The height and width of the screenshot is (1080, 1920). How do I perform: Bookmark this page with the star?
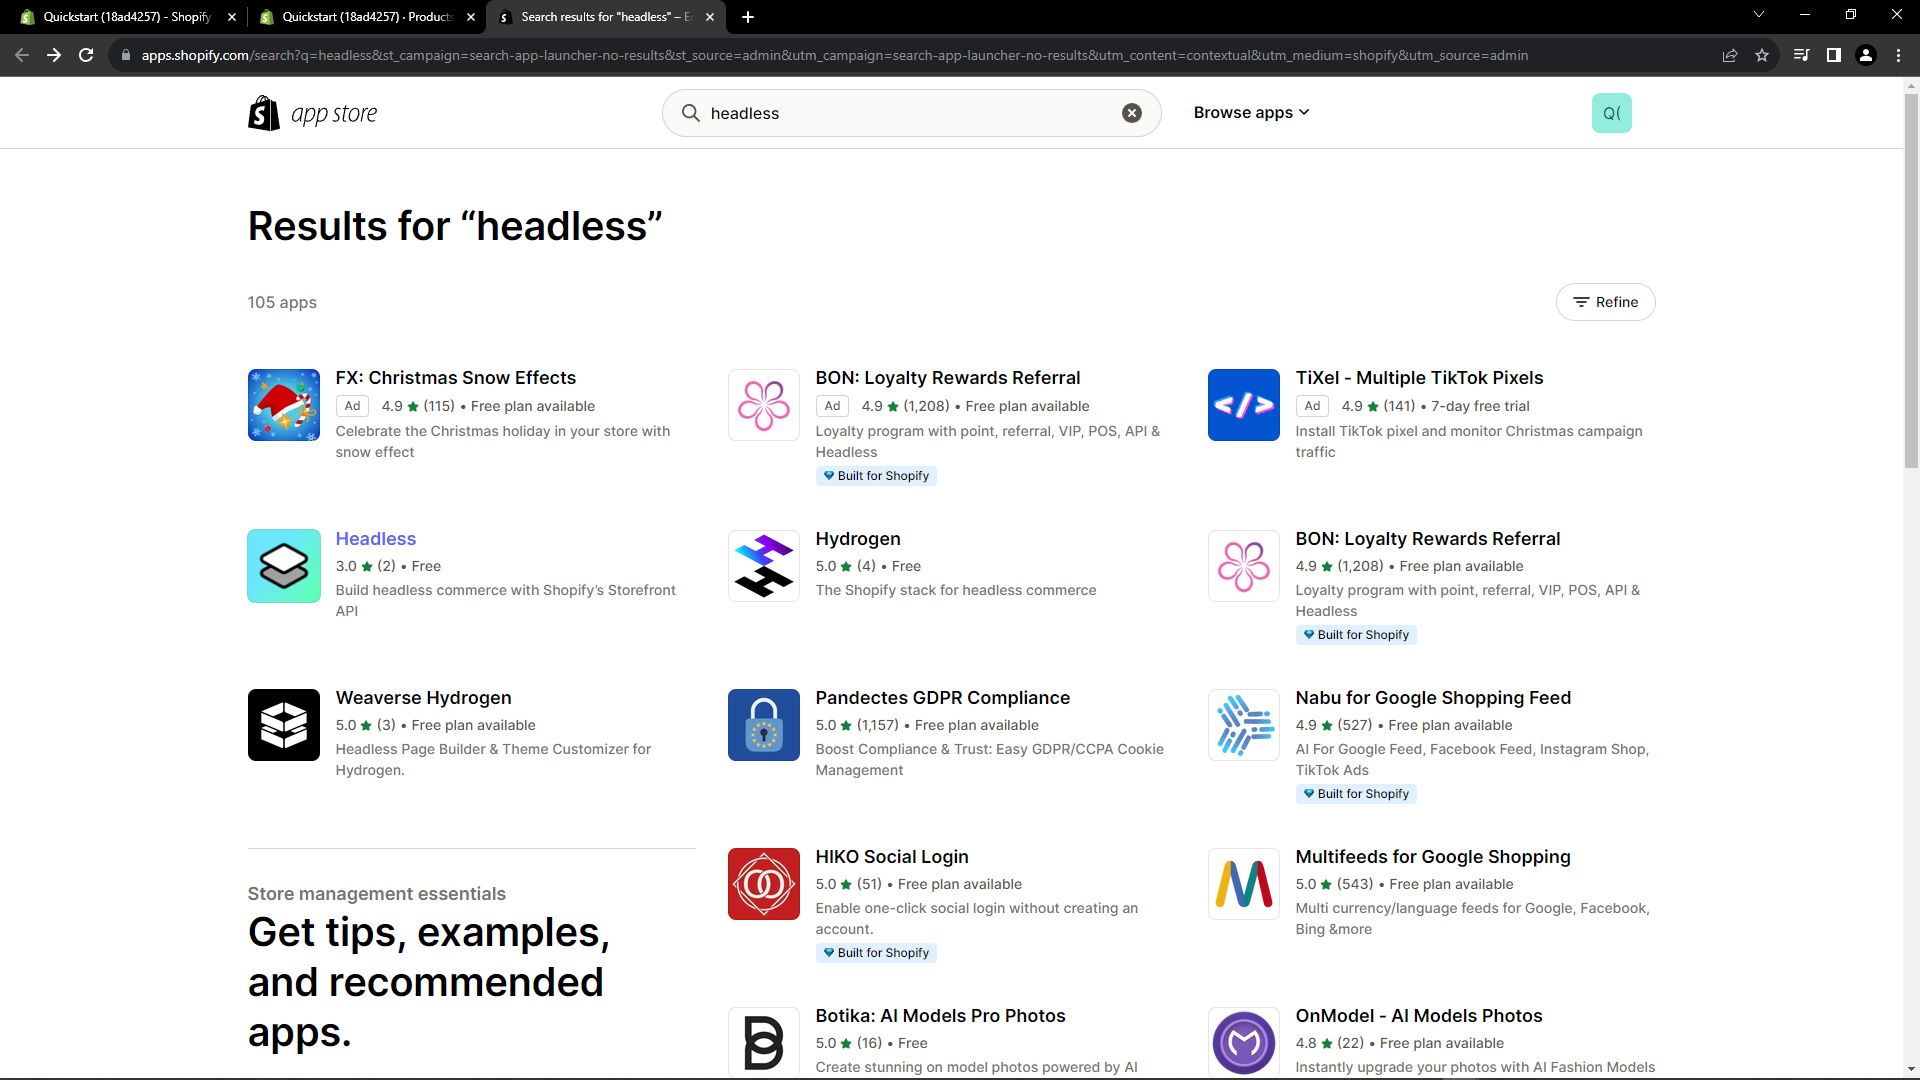coord(1762,55)
